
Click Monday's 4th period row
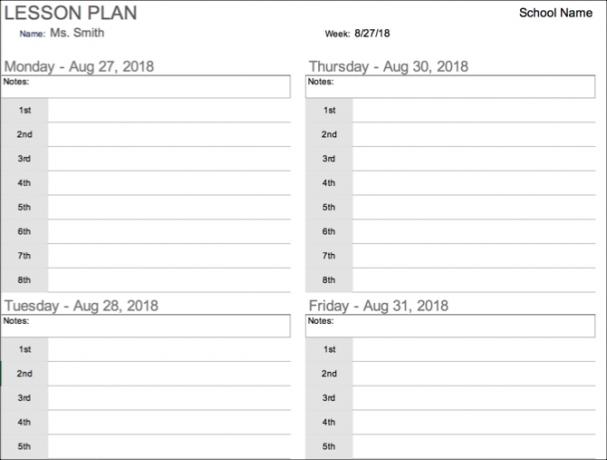coord(146,183)
